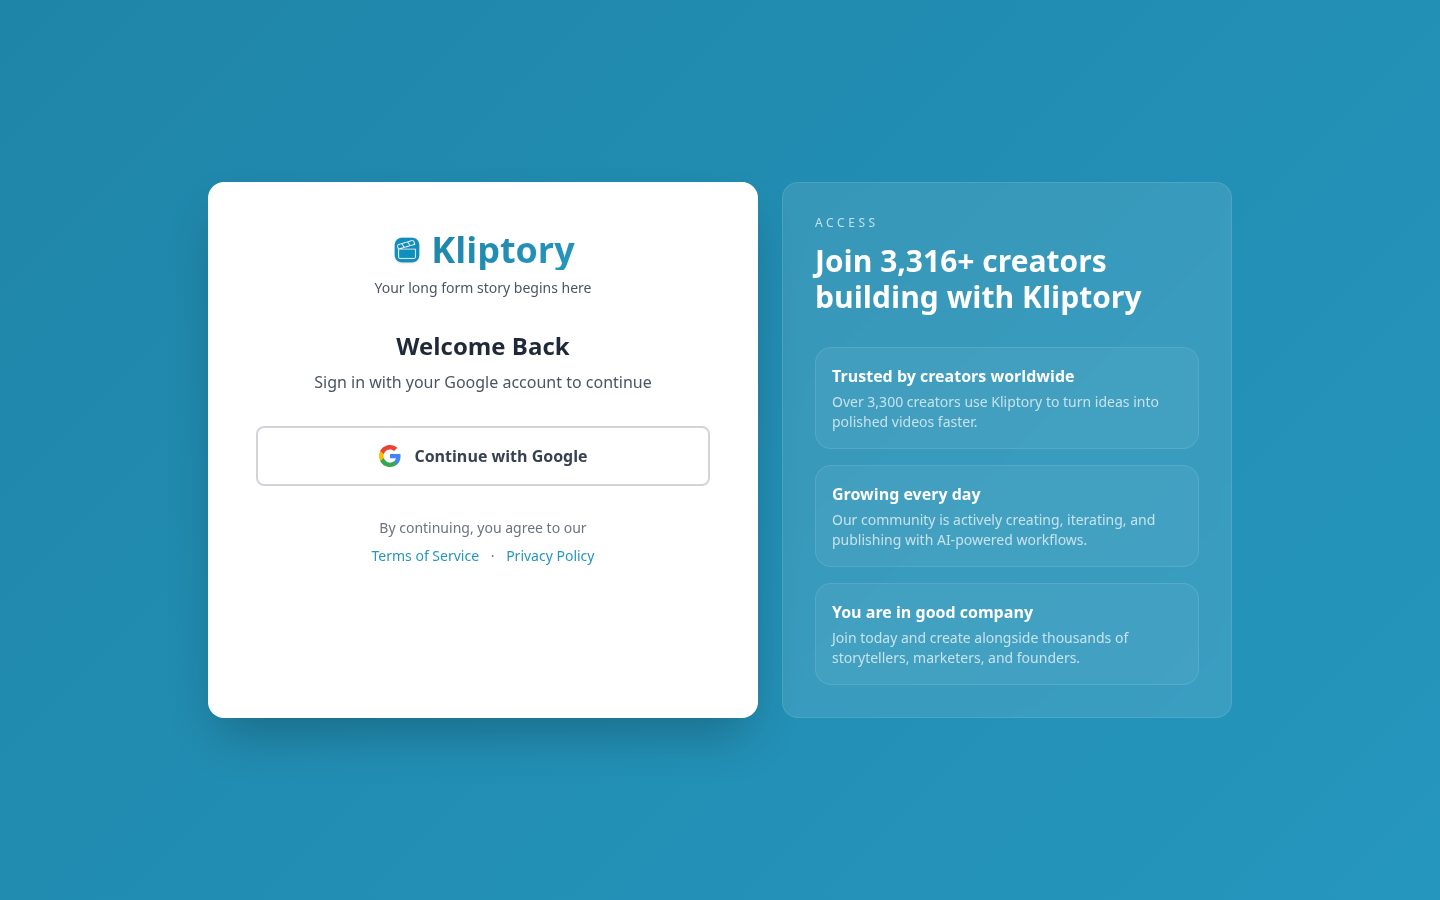Select the 'You are in good company' card
This screenshot has height=900, width=1440.
pos(1007,634)
